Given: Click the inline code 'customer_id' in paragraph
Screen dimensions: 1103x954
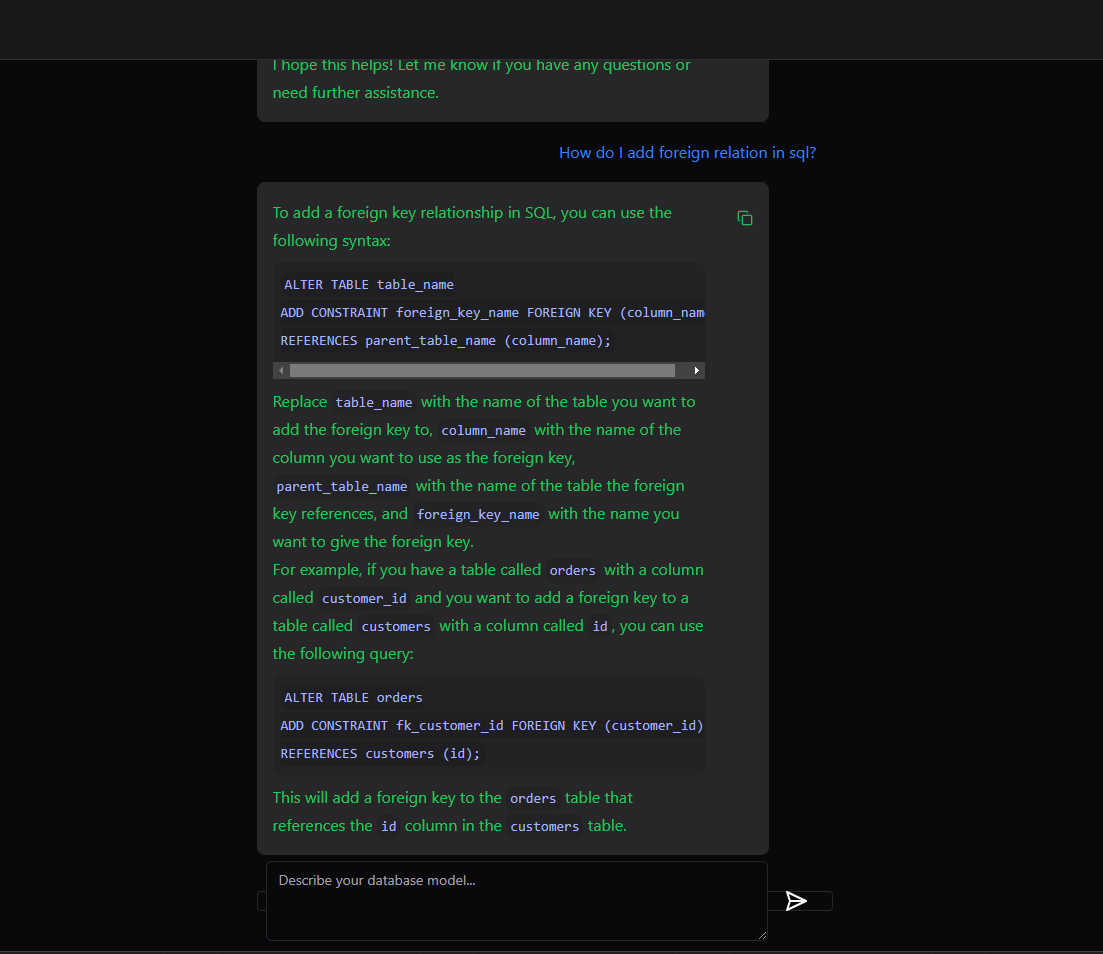Looking at the screenshot, I should (x=364, y=598).
